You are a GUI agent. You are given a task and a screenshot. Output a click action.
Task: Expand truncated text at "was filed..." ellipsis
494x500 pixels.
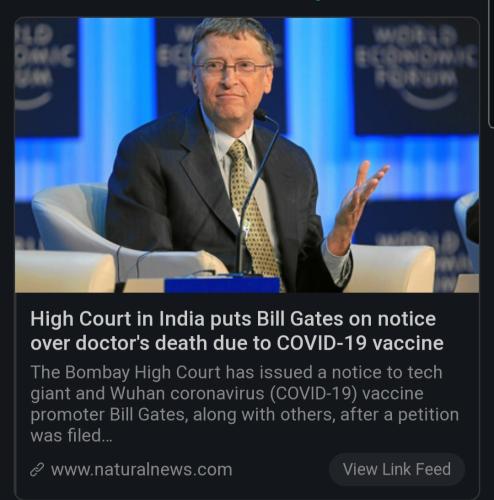(x=107, y=436)
